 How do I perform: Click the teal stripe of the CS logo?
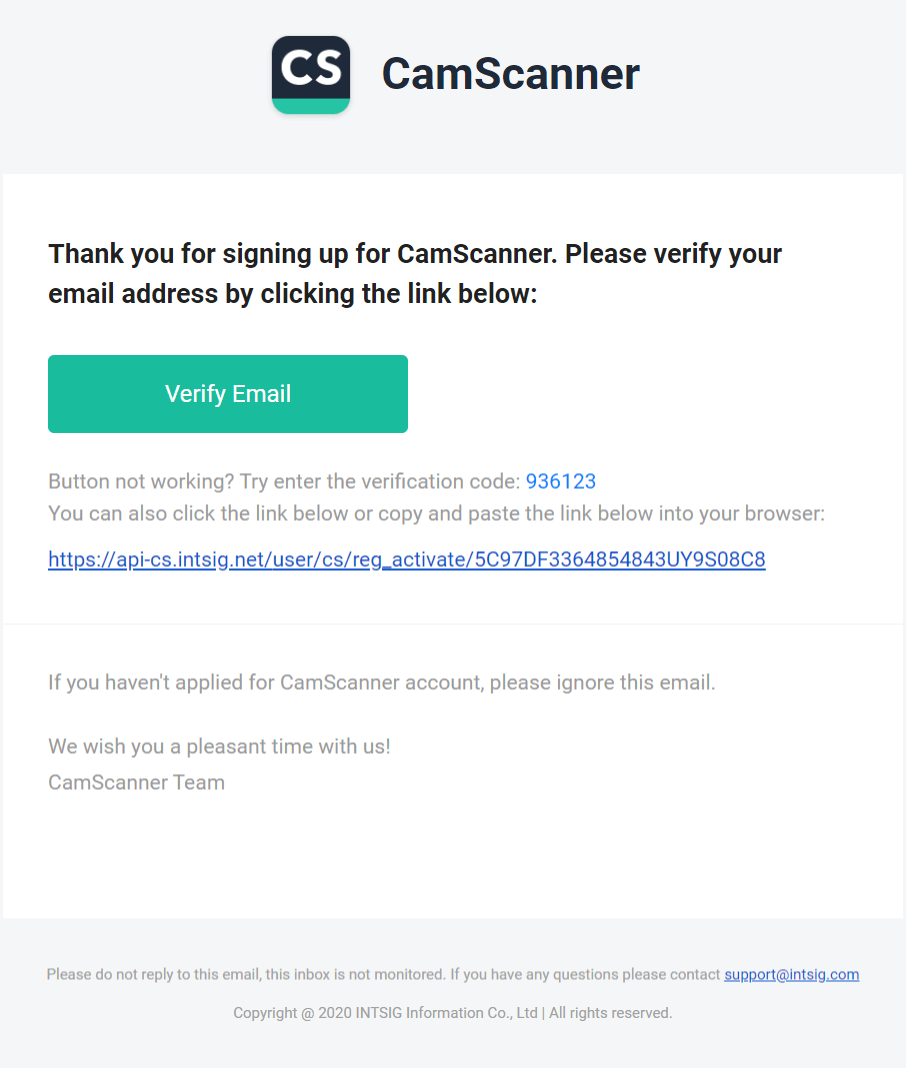[311, 106]
